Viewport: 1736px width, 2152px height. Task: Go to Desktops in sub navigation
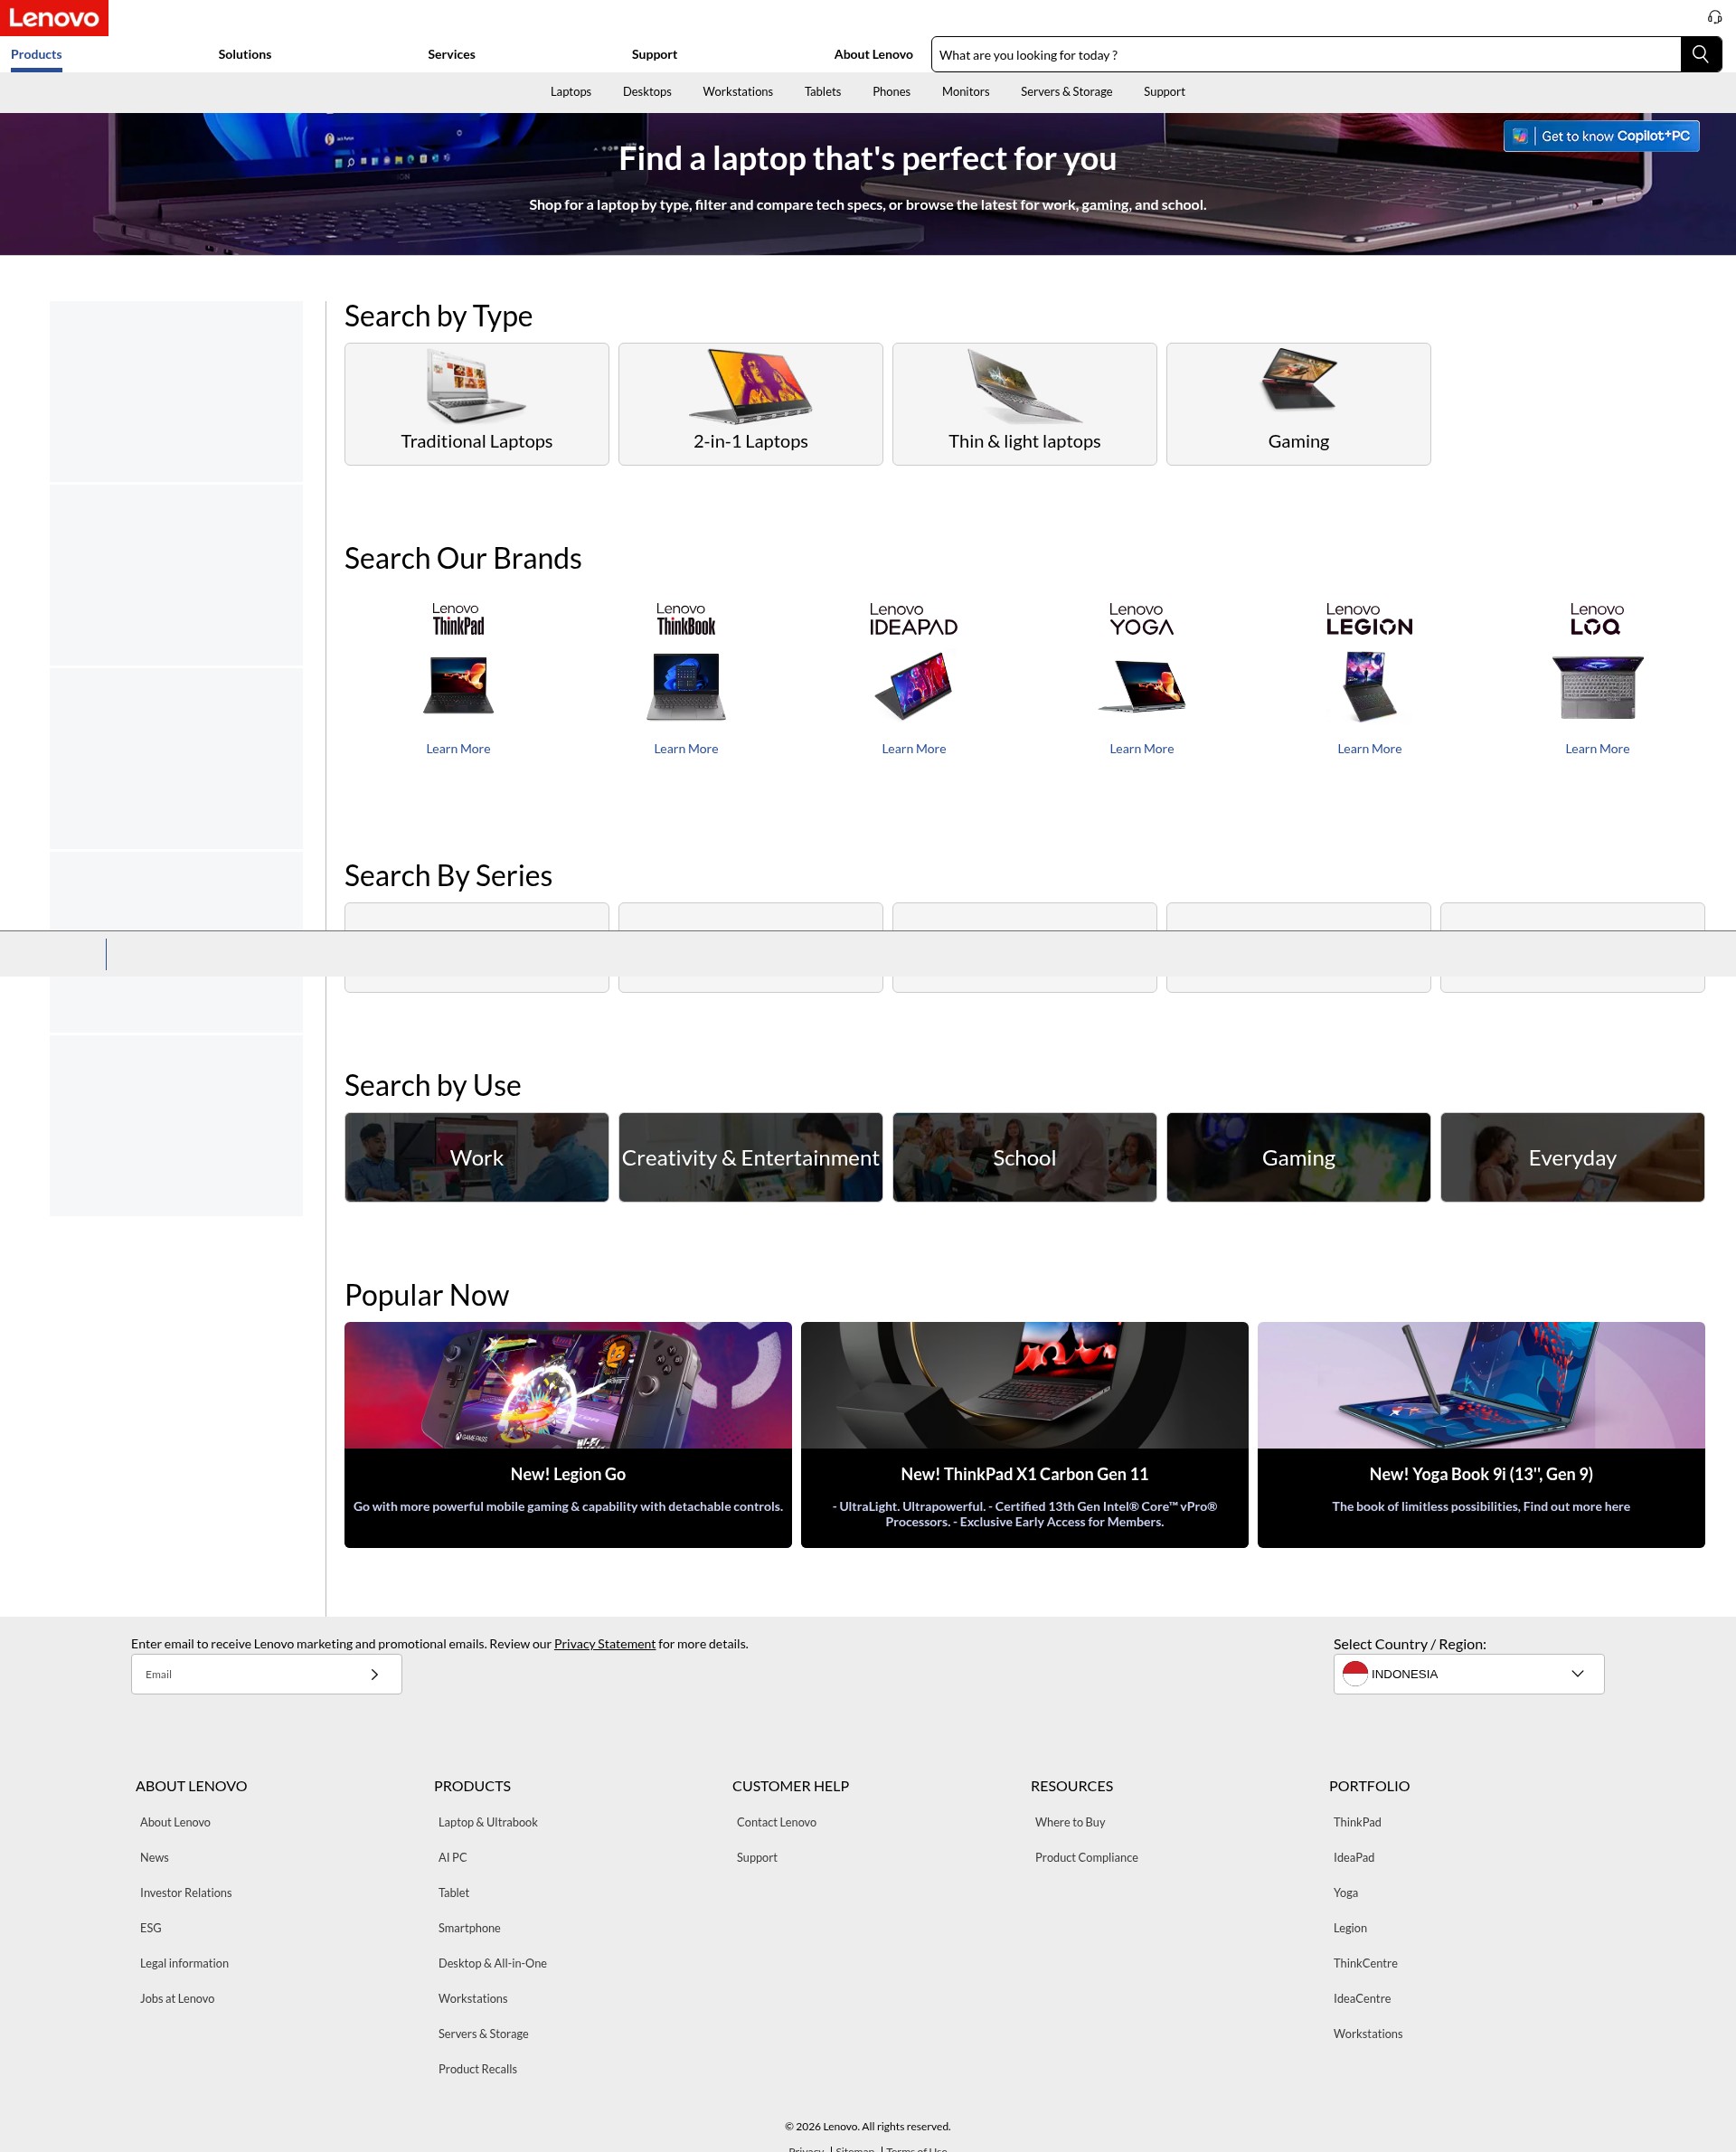[x=646, y=92]
